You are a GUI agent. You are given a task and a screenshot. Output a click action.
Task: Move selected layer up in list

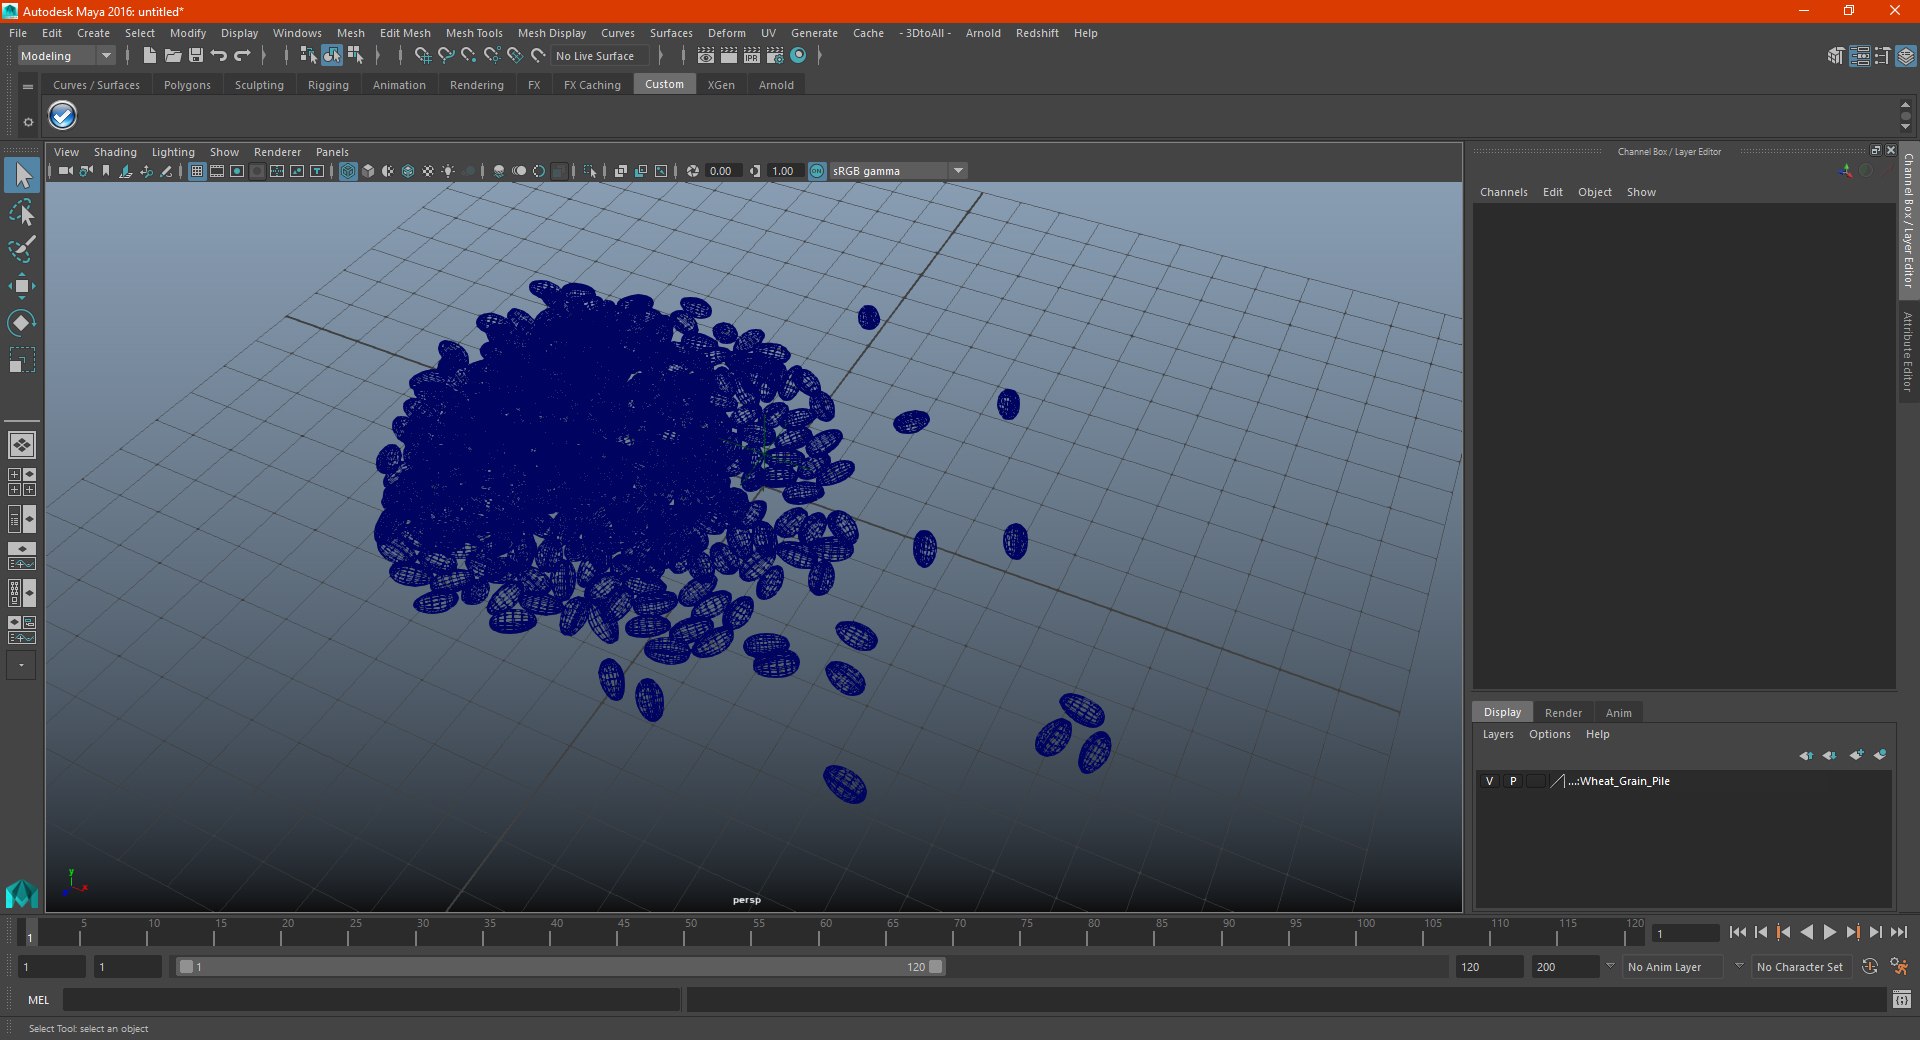pos(1806,755)
